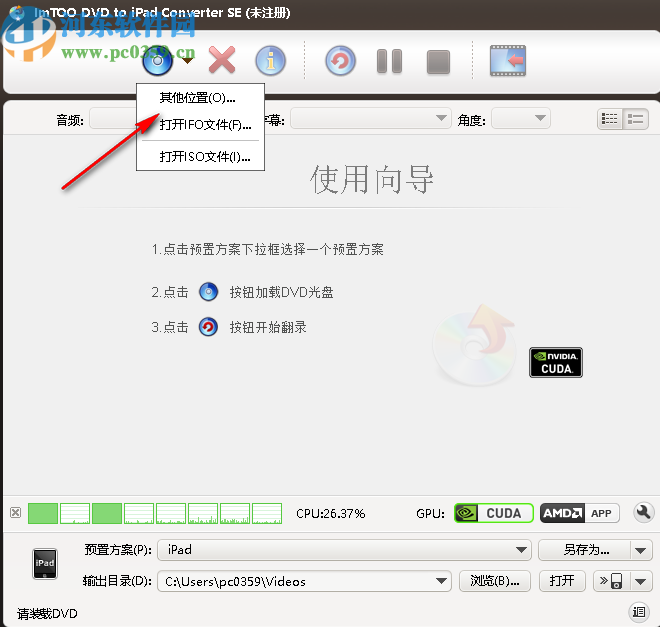
Task: Choose 其他位置(O)... menu entry
Action: [200, 98]
